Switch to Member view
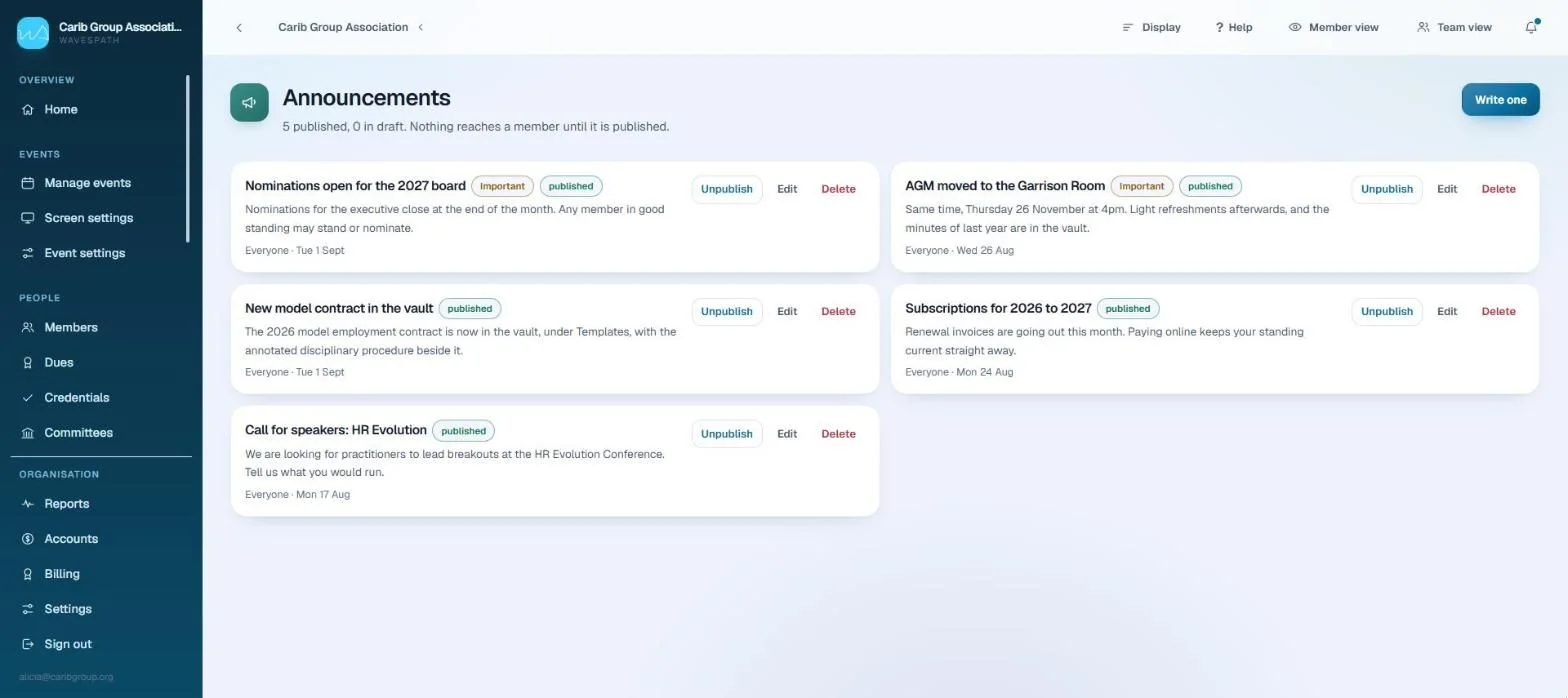This screenshot has width=1568, height=698. coord(1333,27)
